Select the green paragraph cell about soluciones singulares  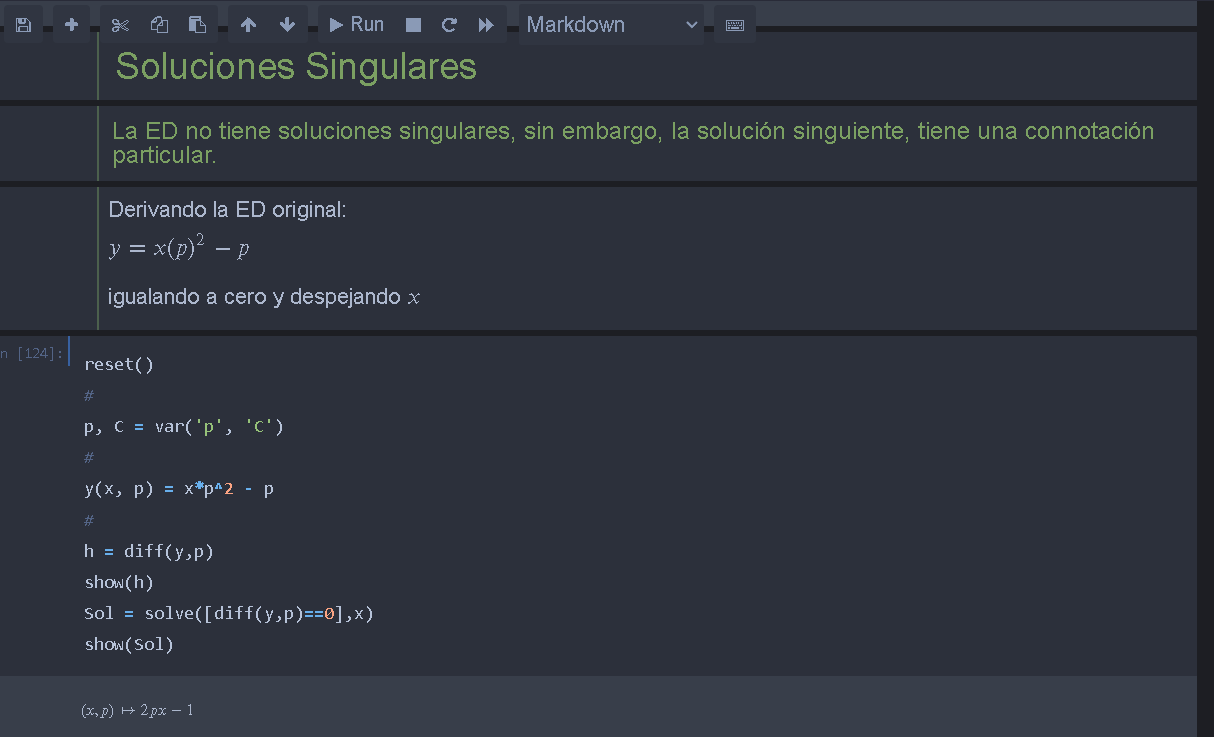(x=632, y=143)
